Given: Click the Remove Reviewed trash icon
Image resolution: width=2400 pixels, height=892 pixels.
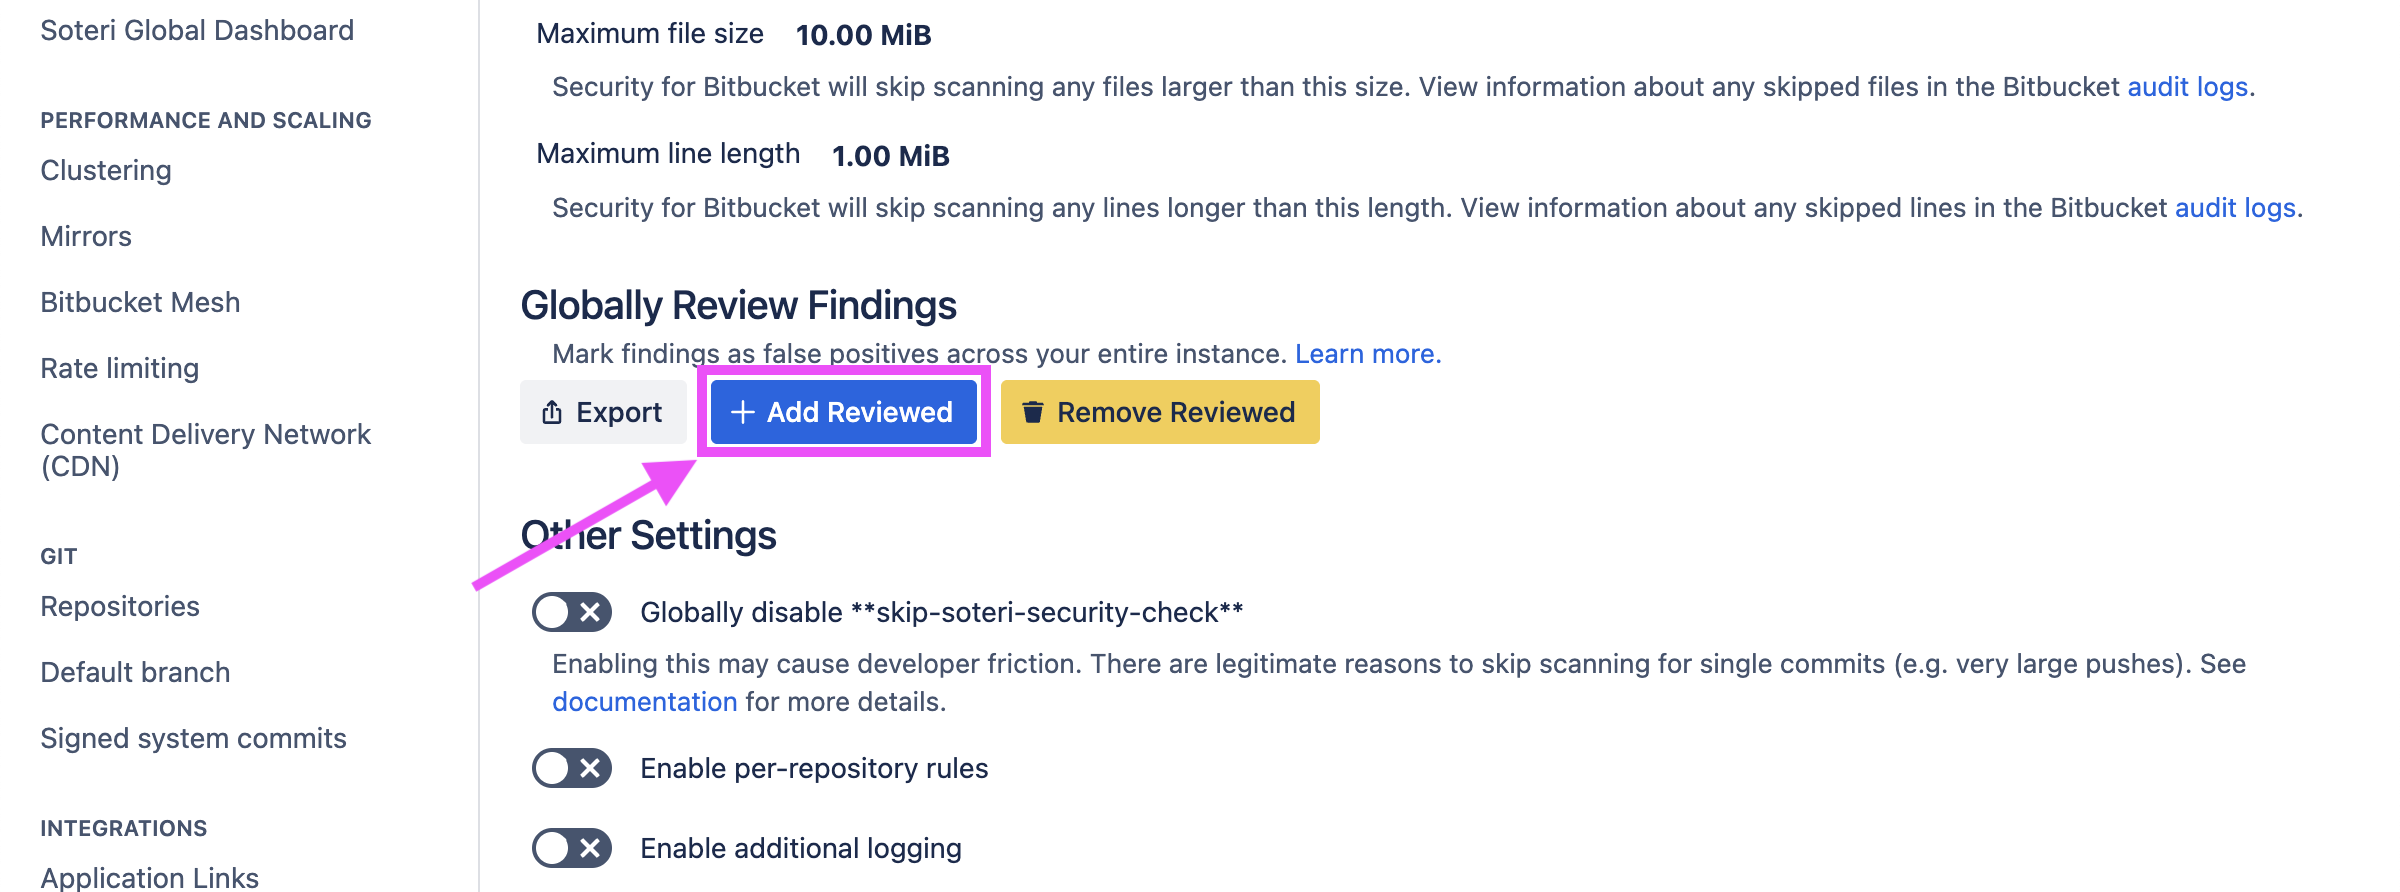Looking at the screenshot, I should pyautogui.click(x=1033, y=412).
